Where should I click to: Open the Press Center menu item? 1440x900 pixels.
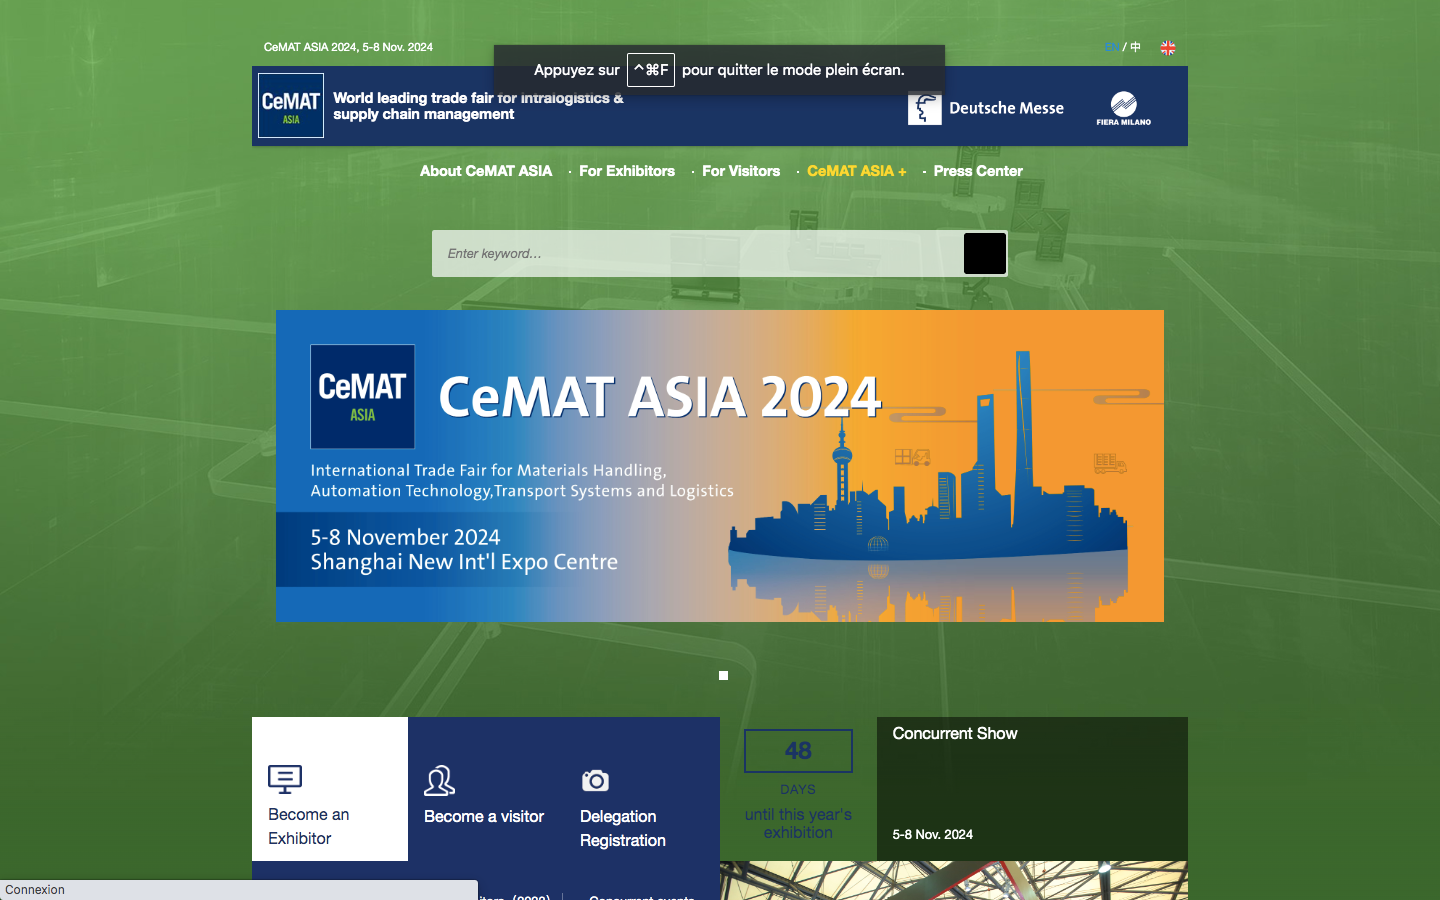(977, 171)
